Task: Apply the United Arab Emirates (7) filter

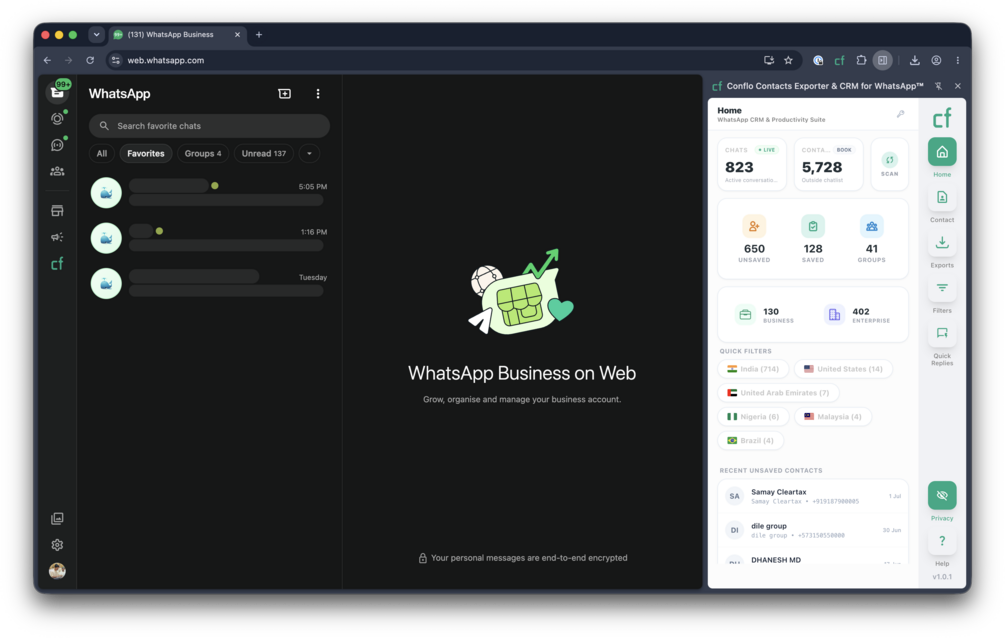Action: point(778,392)
